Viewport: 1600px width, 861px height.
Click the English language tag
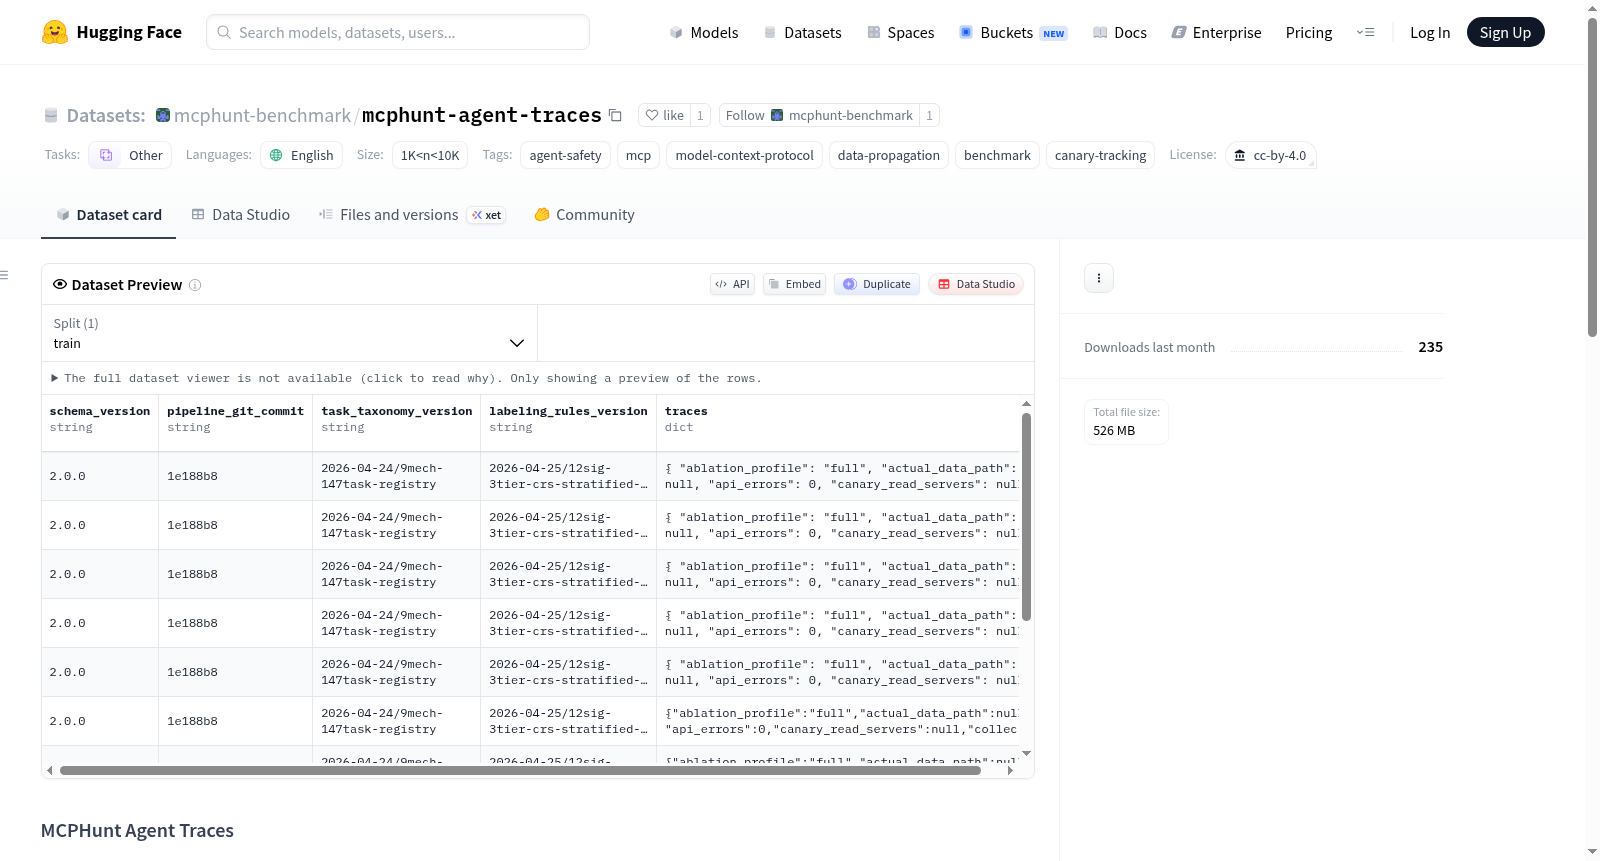click(x=302, y=155)
